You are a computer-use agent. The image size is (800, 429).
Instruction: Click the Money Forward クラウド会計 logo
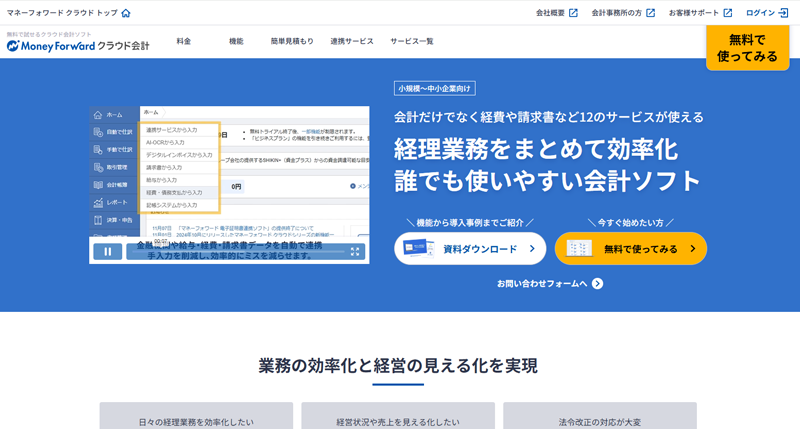pyautogui.click(x=78, y=45)
